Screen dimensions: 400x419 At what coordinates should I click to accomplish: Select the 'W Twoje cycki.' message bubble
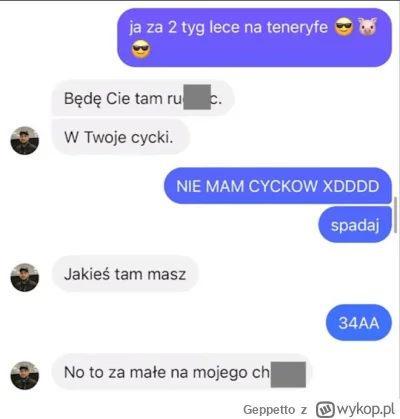120,137
